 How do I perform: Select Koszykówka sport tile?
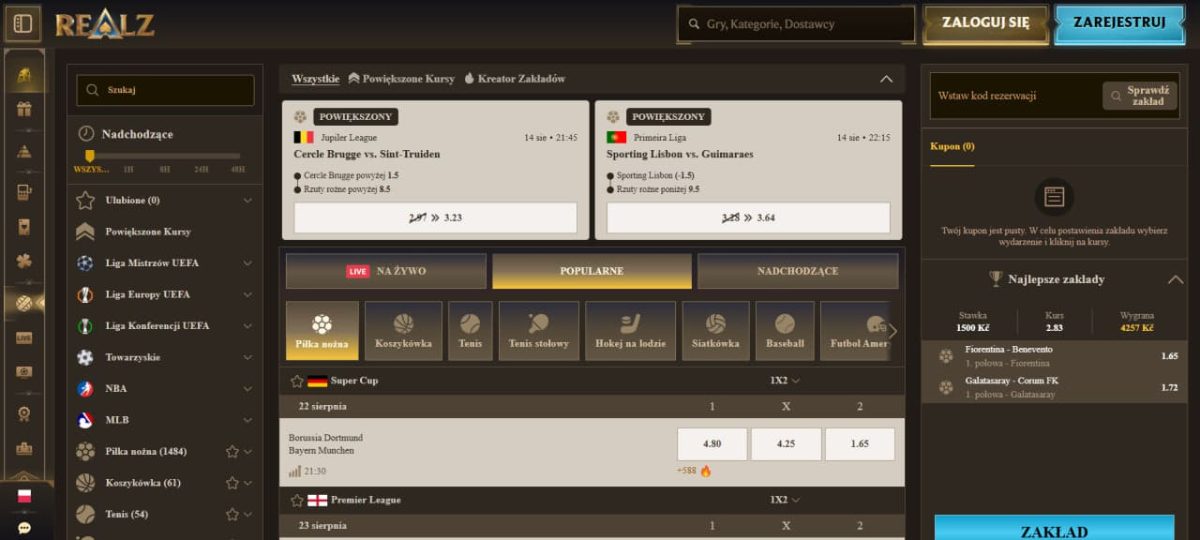coord(403,331)
